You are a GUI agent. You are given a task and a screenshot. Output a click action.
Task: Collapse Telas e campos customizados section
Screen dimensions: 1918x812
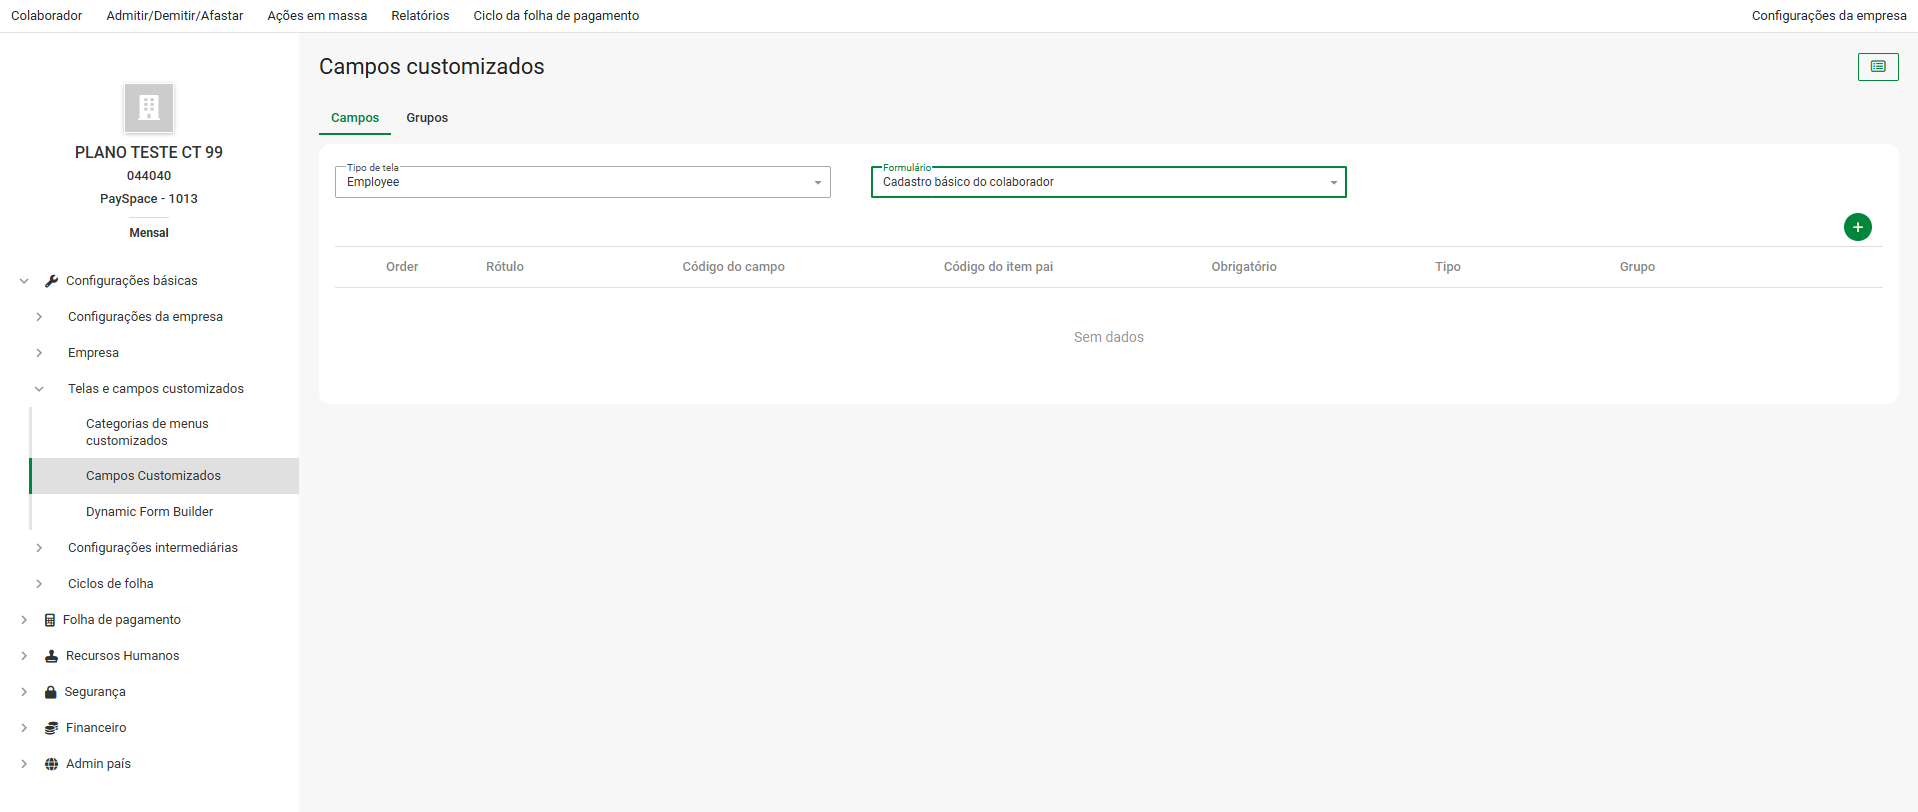pyautogui.click(x=39, y=389)
